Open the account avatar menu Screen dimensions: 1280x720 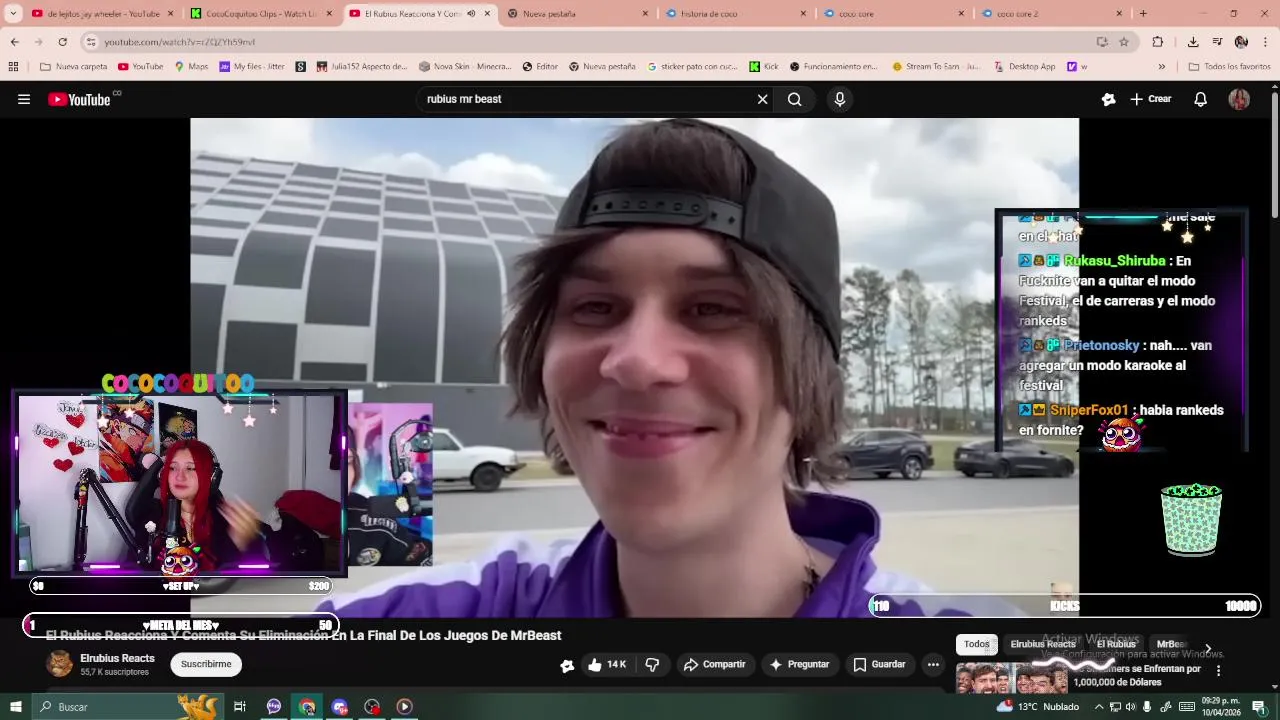coord(1239,99)
